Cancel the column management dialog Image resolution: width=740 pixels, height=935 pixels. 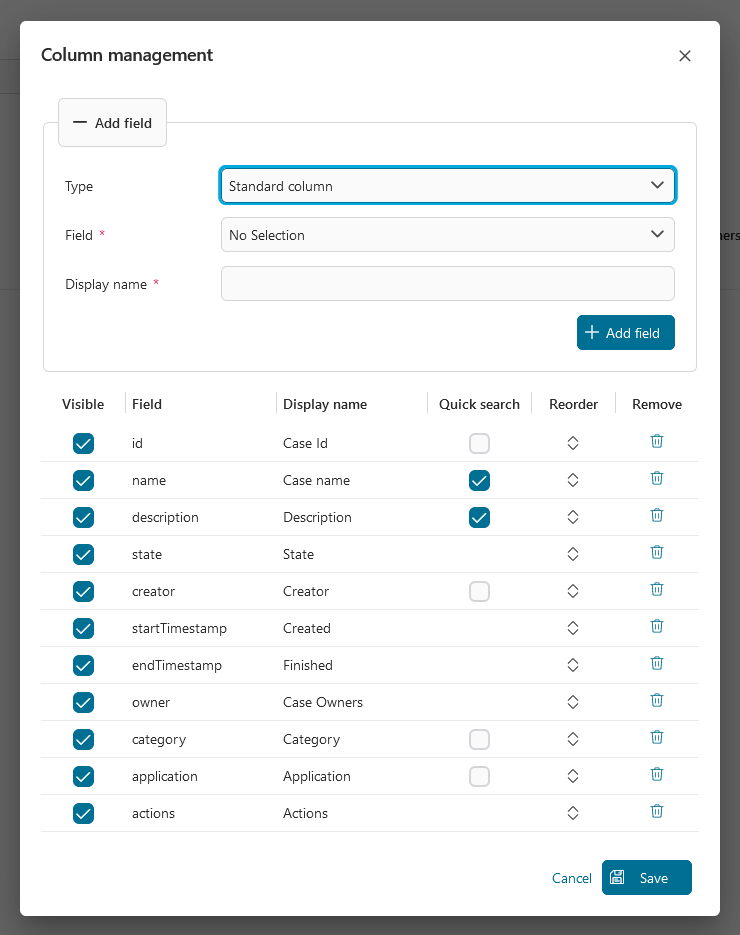571,878
